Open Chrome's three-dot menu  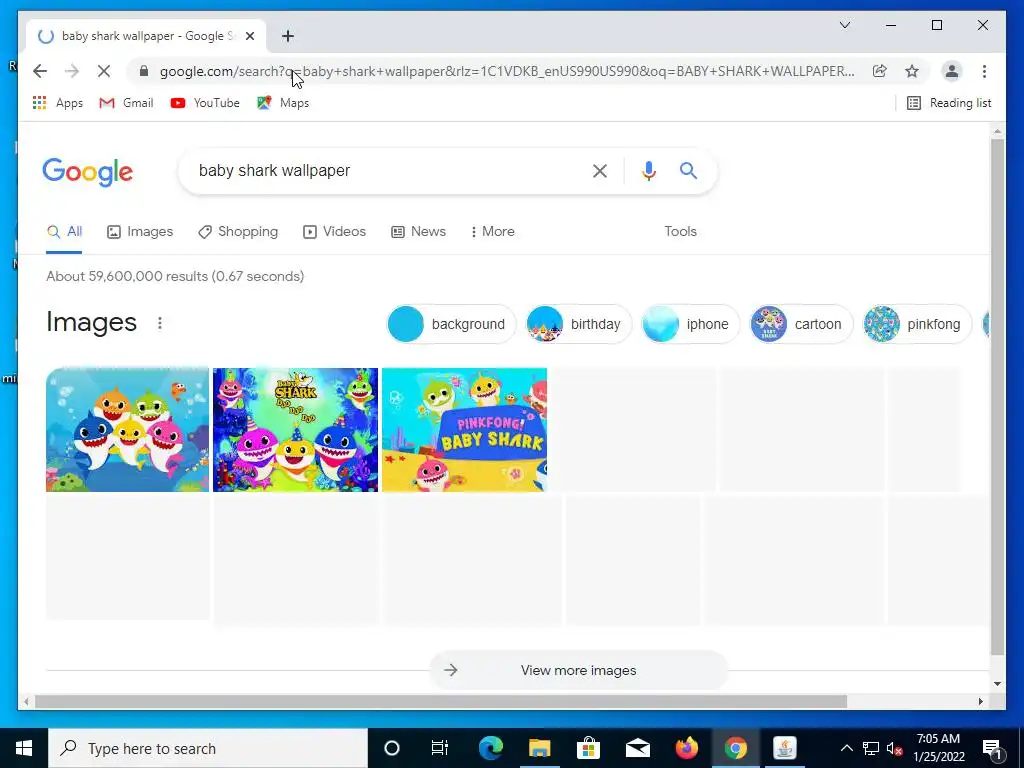point(984,71)
